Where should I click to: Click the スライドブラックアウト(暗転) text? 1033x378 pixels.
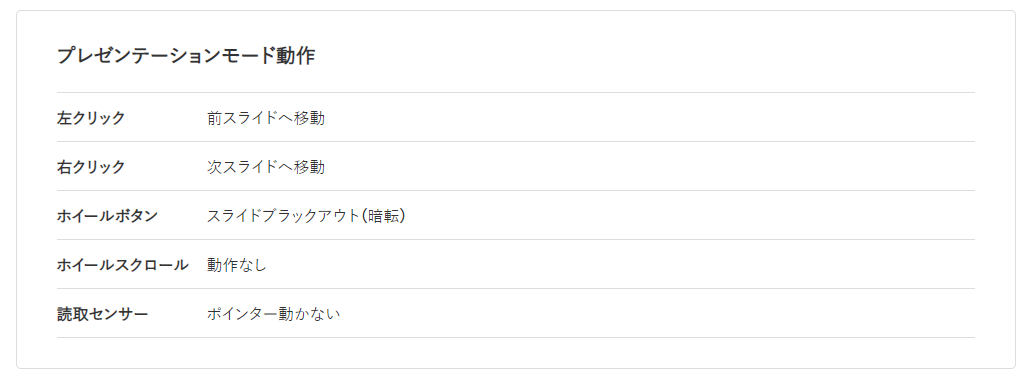click(306, 216)
